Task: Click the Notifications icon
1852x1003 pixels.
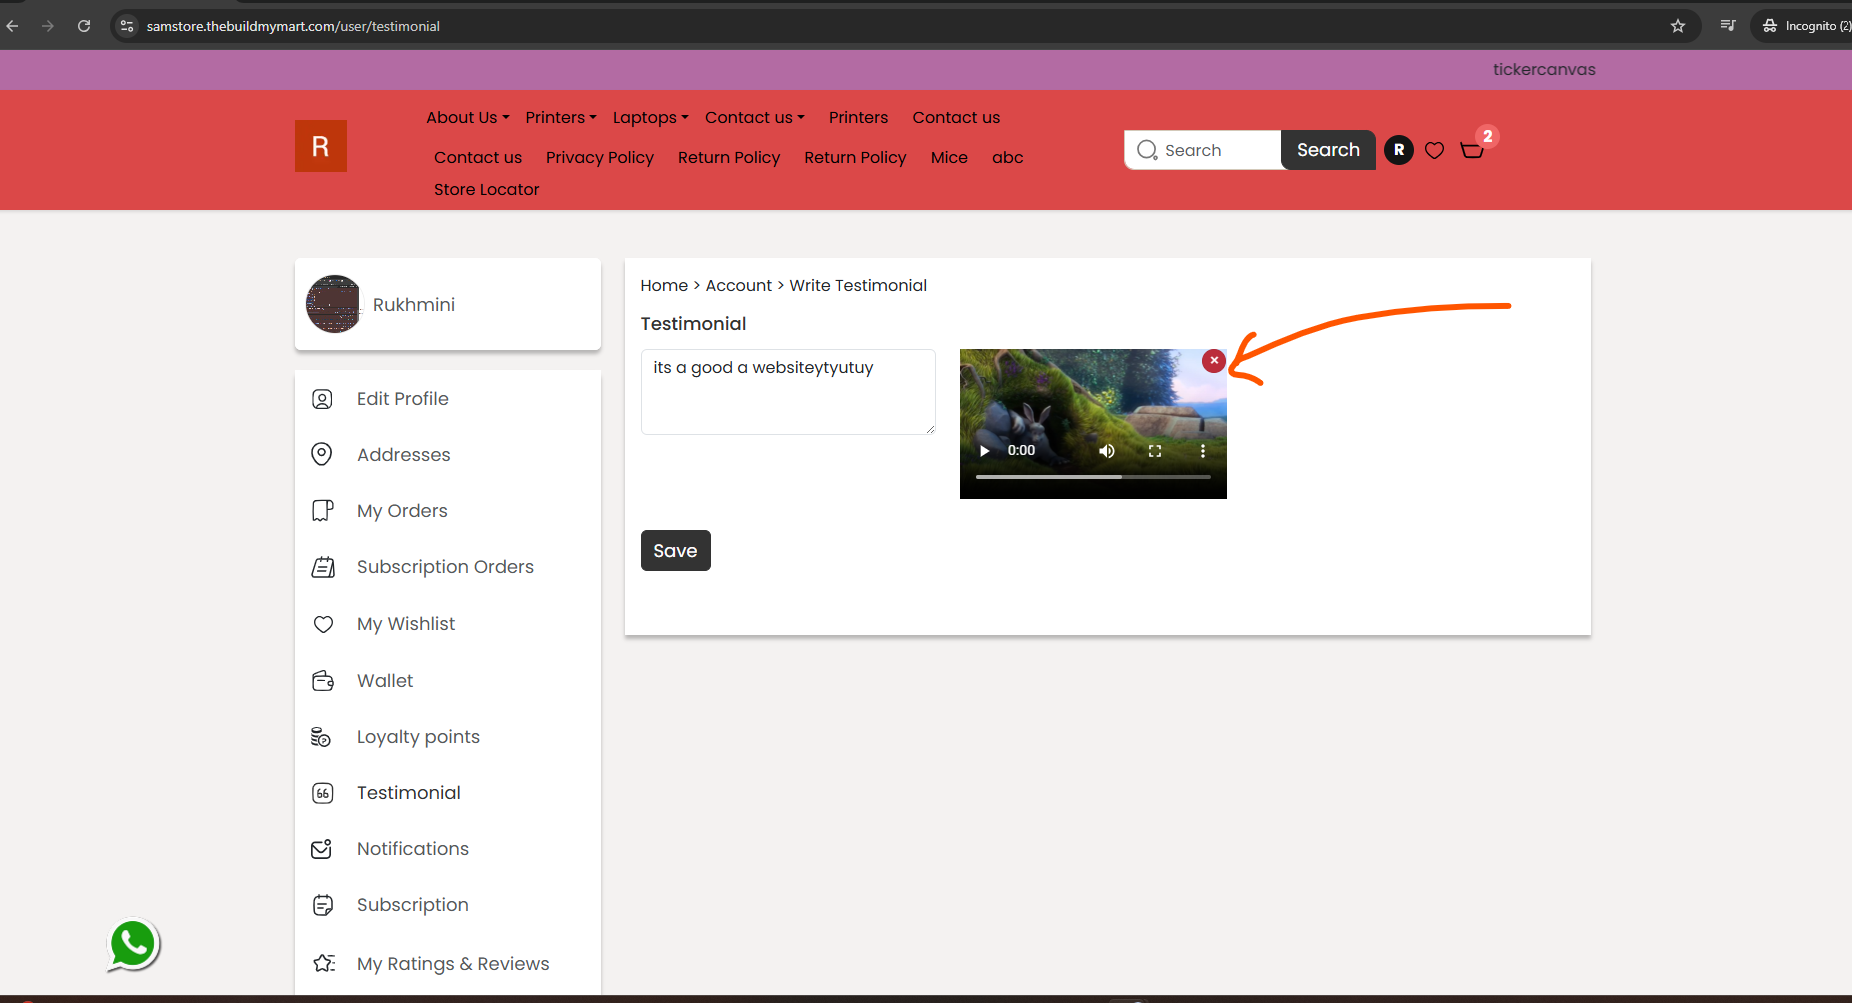Action: coord(322,849)
